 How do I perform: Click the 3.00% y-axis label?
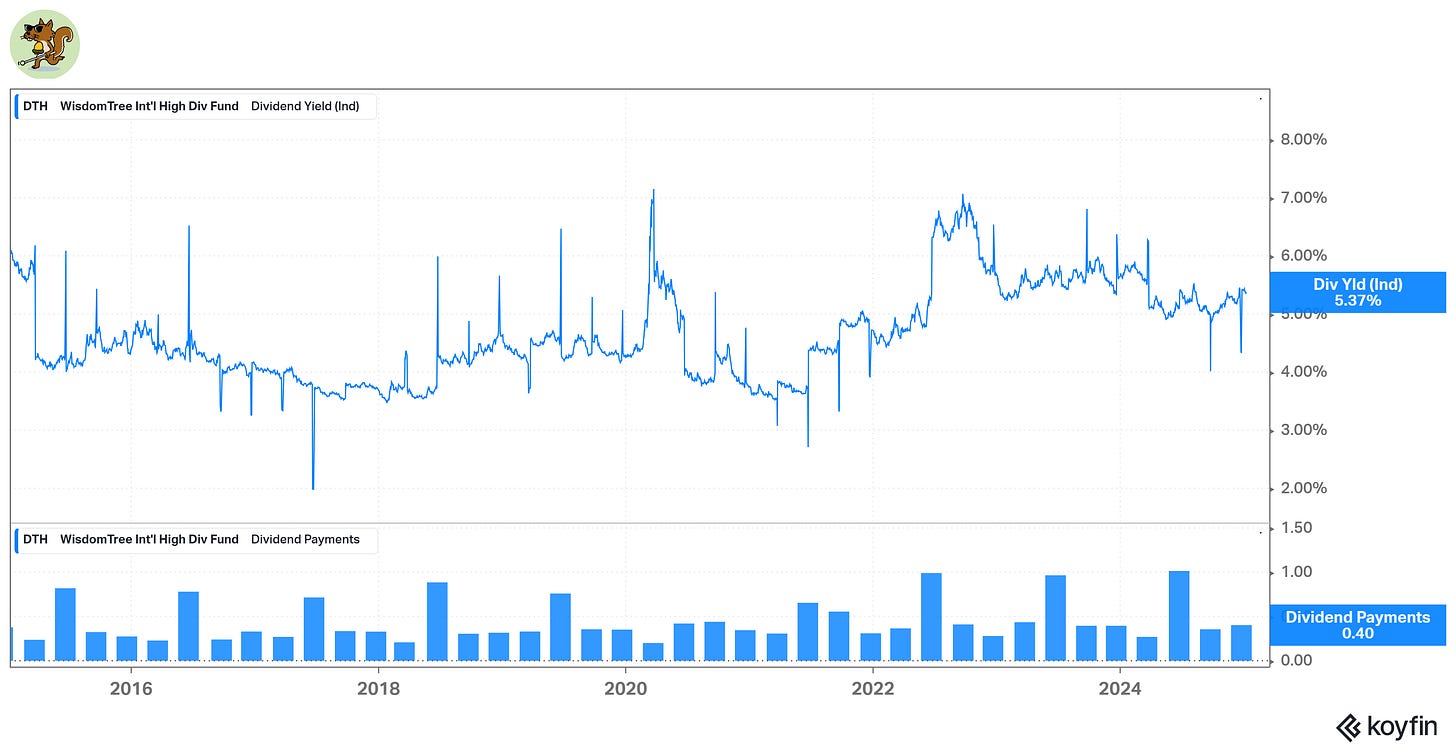click(x=1304, y=430)
